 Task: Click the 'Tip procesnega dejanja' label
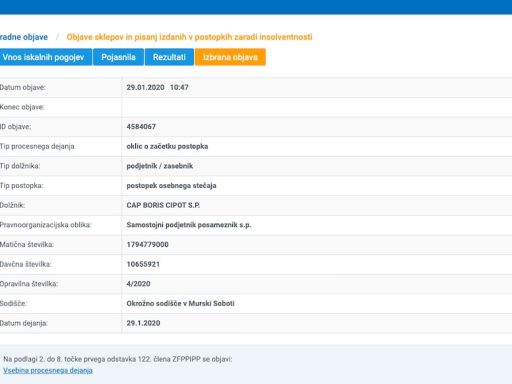coord(37,146)
